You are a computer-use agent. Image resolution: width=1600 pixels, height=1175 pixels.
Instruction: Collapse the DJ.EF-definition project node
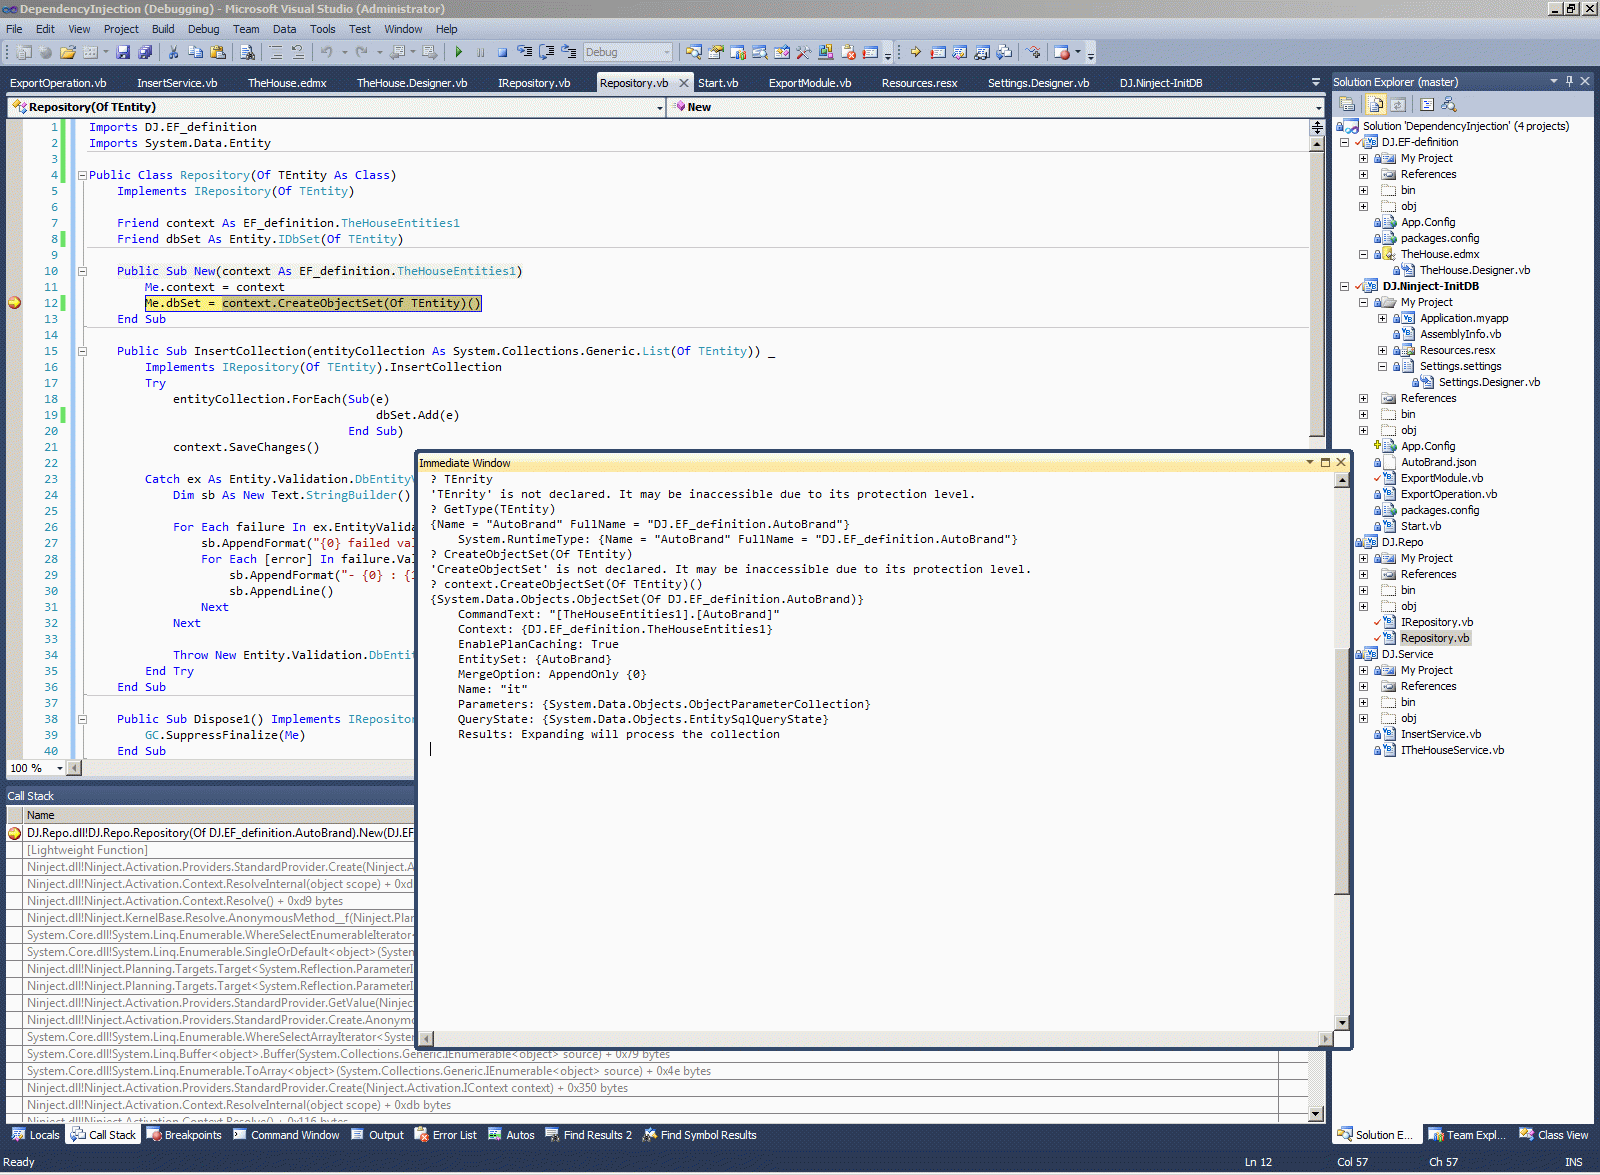(1345, 143)
